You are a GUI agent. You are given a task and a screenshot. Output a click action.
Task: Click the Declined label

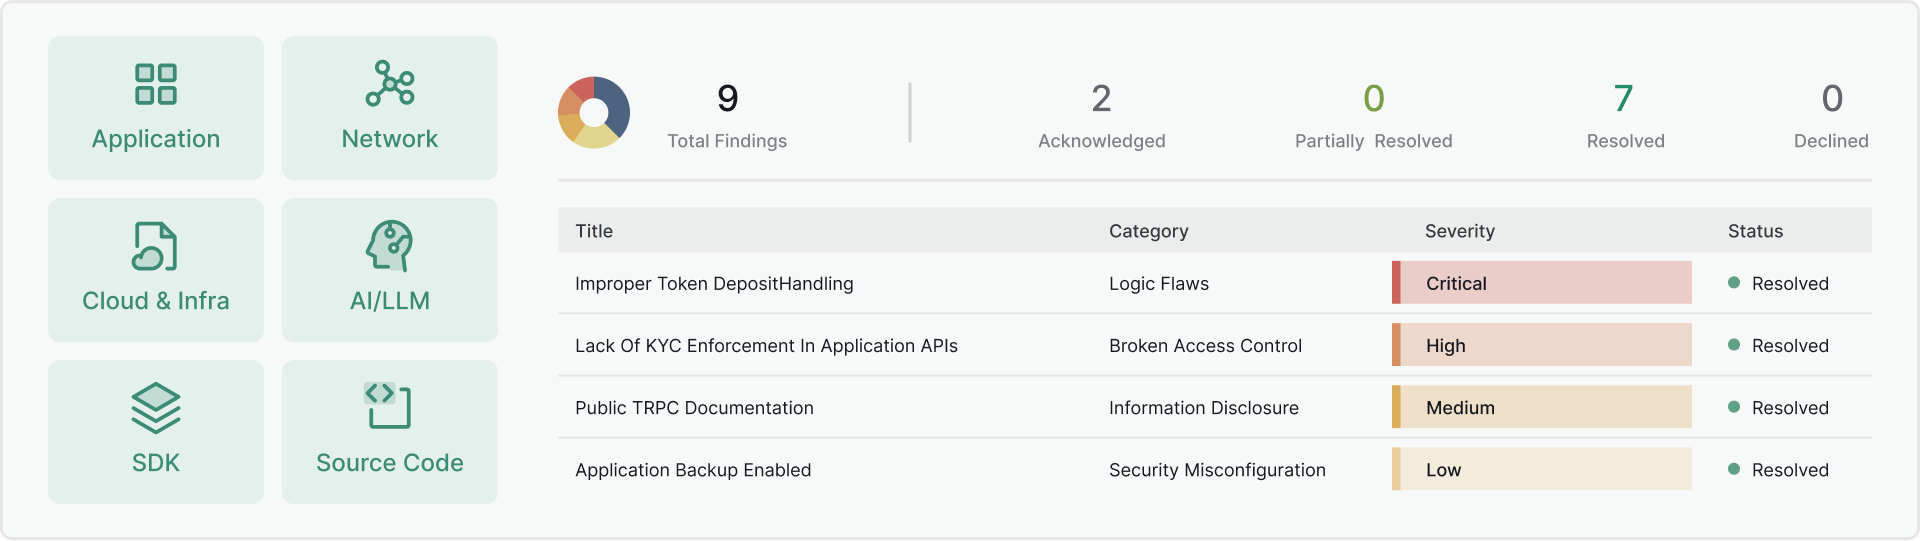(x=1831, y=141)
